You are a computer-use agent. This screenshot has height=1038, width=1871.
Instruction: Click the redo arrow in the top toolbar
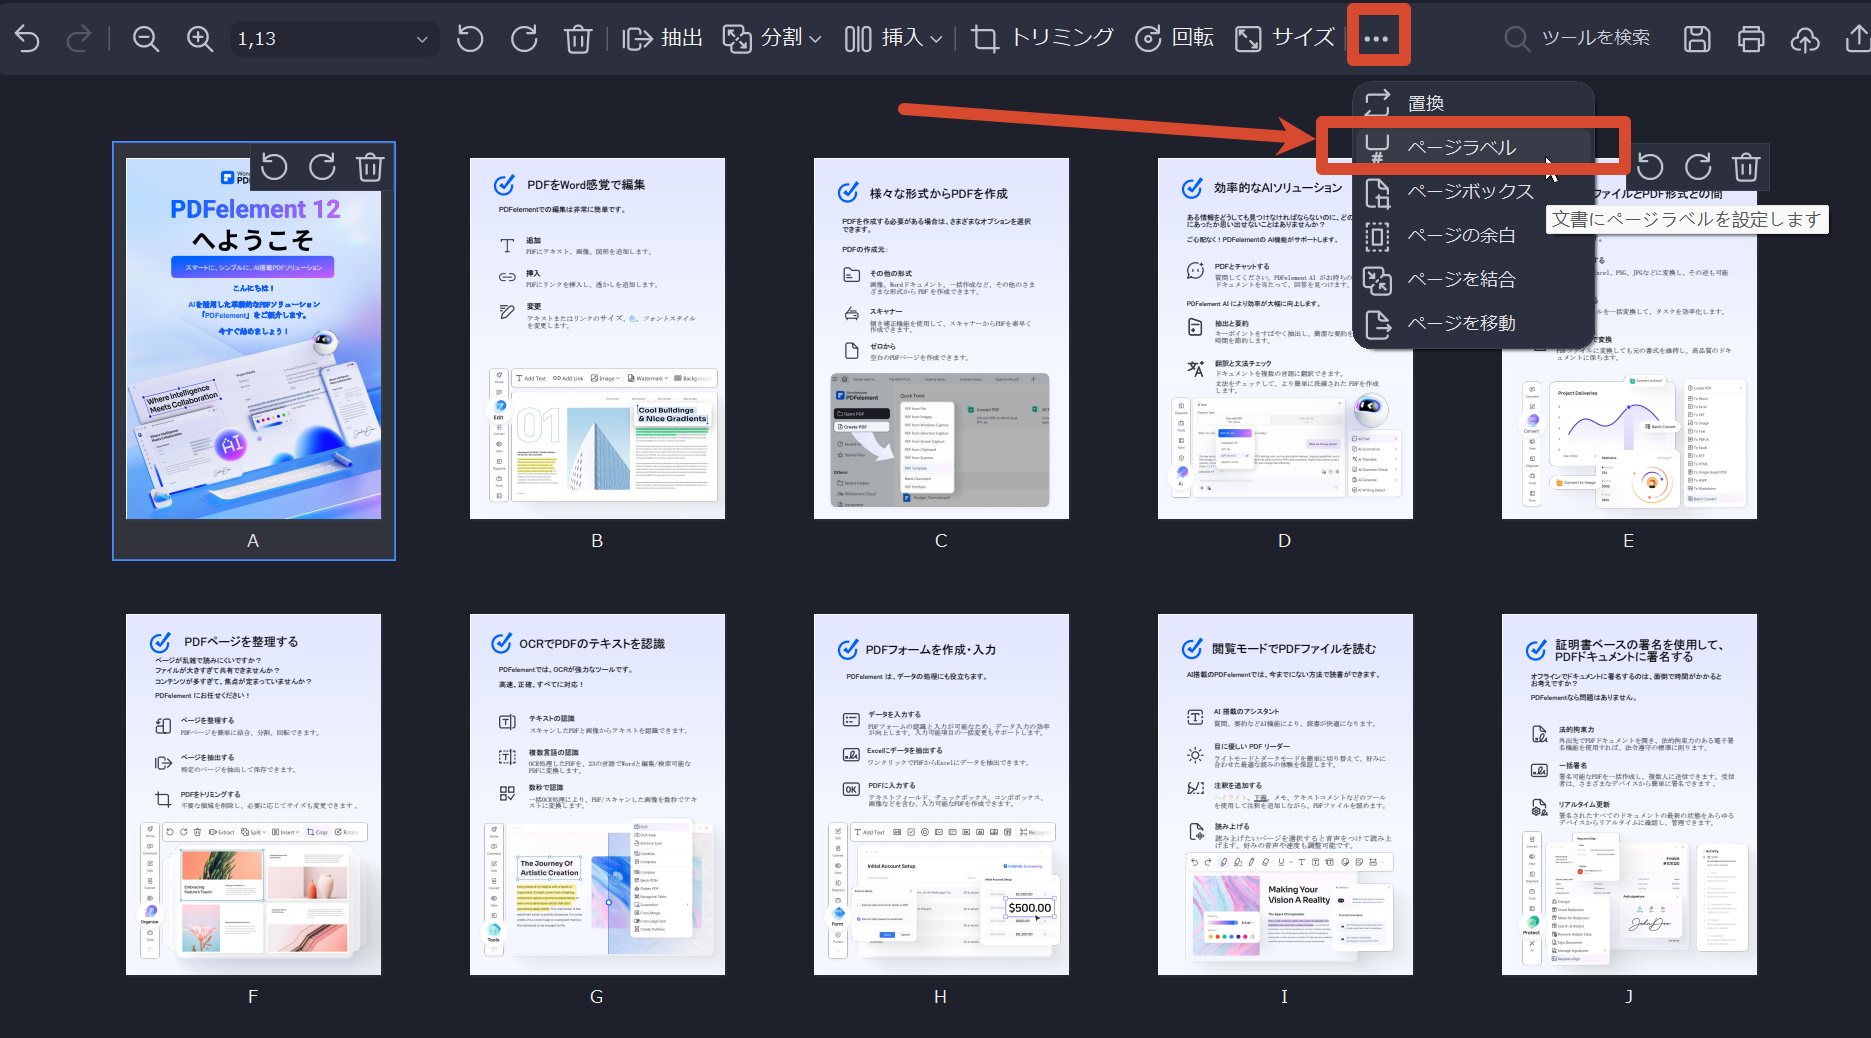point(78,39)
